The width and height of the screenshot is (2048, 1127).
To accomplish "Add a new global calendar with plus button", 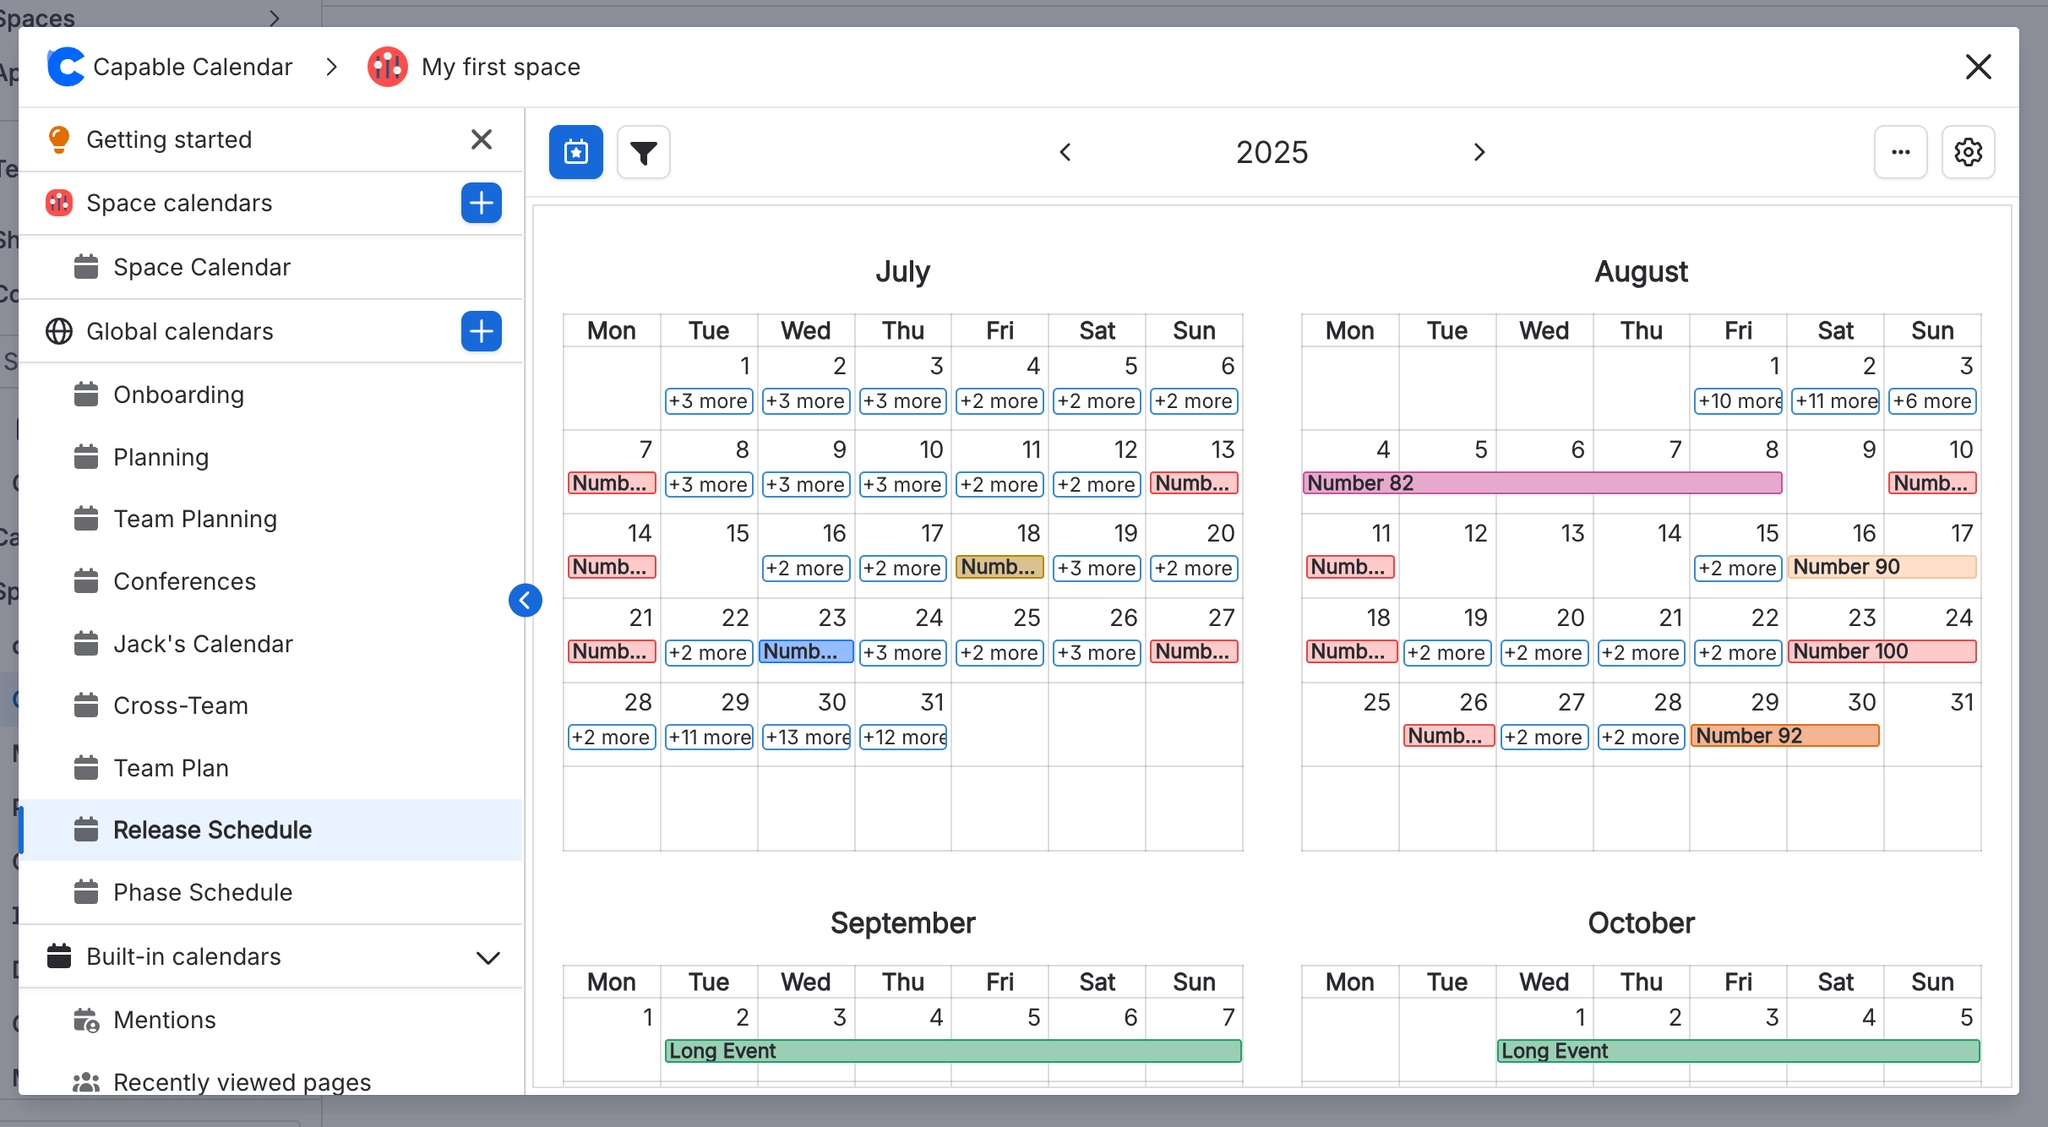I will click(x=481, y=331).
